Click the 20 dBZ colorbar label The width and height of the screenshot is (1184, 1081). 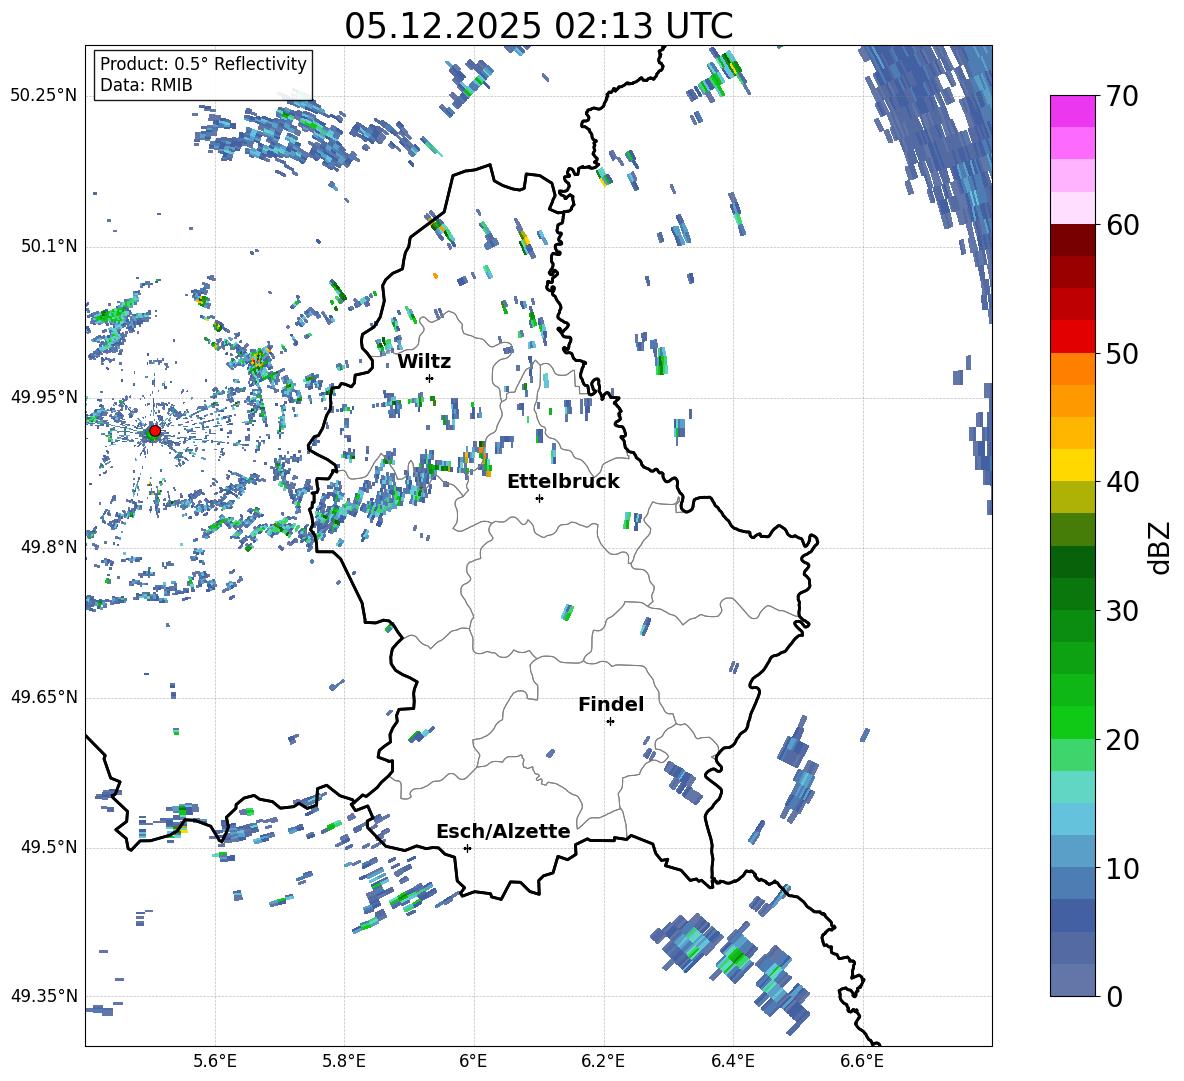pyautogui.click(x=1122, y=740)
